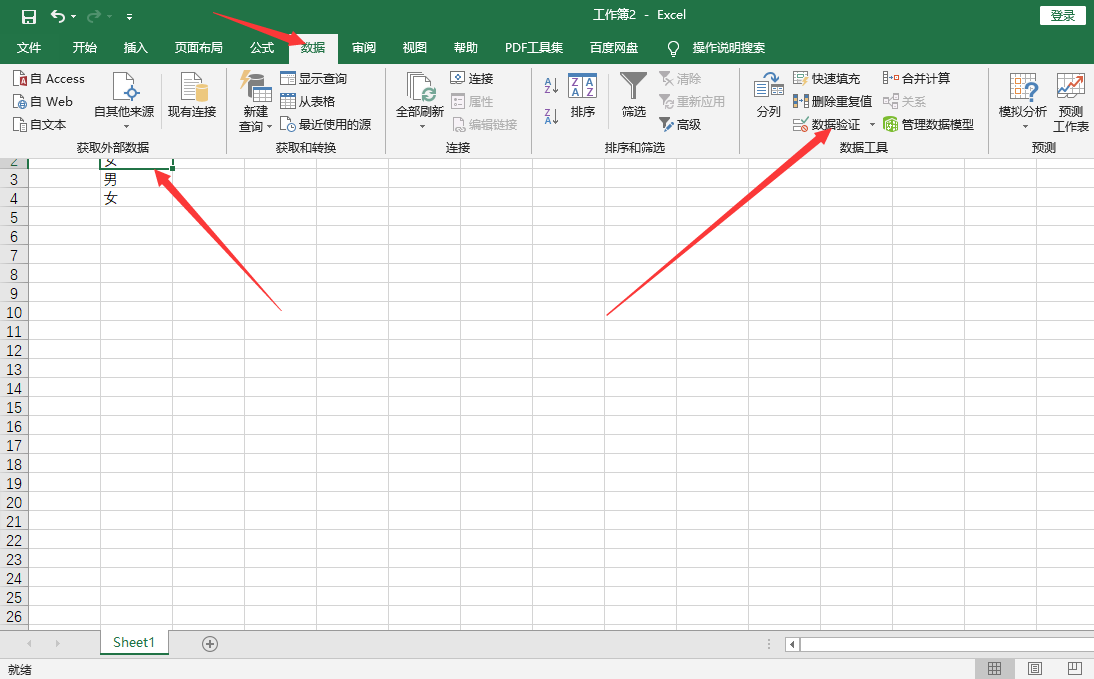Open the File (文件) menu
This screenshot has height=679, width=1094.
click(x=29, y=48)
